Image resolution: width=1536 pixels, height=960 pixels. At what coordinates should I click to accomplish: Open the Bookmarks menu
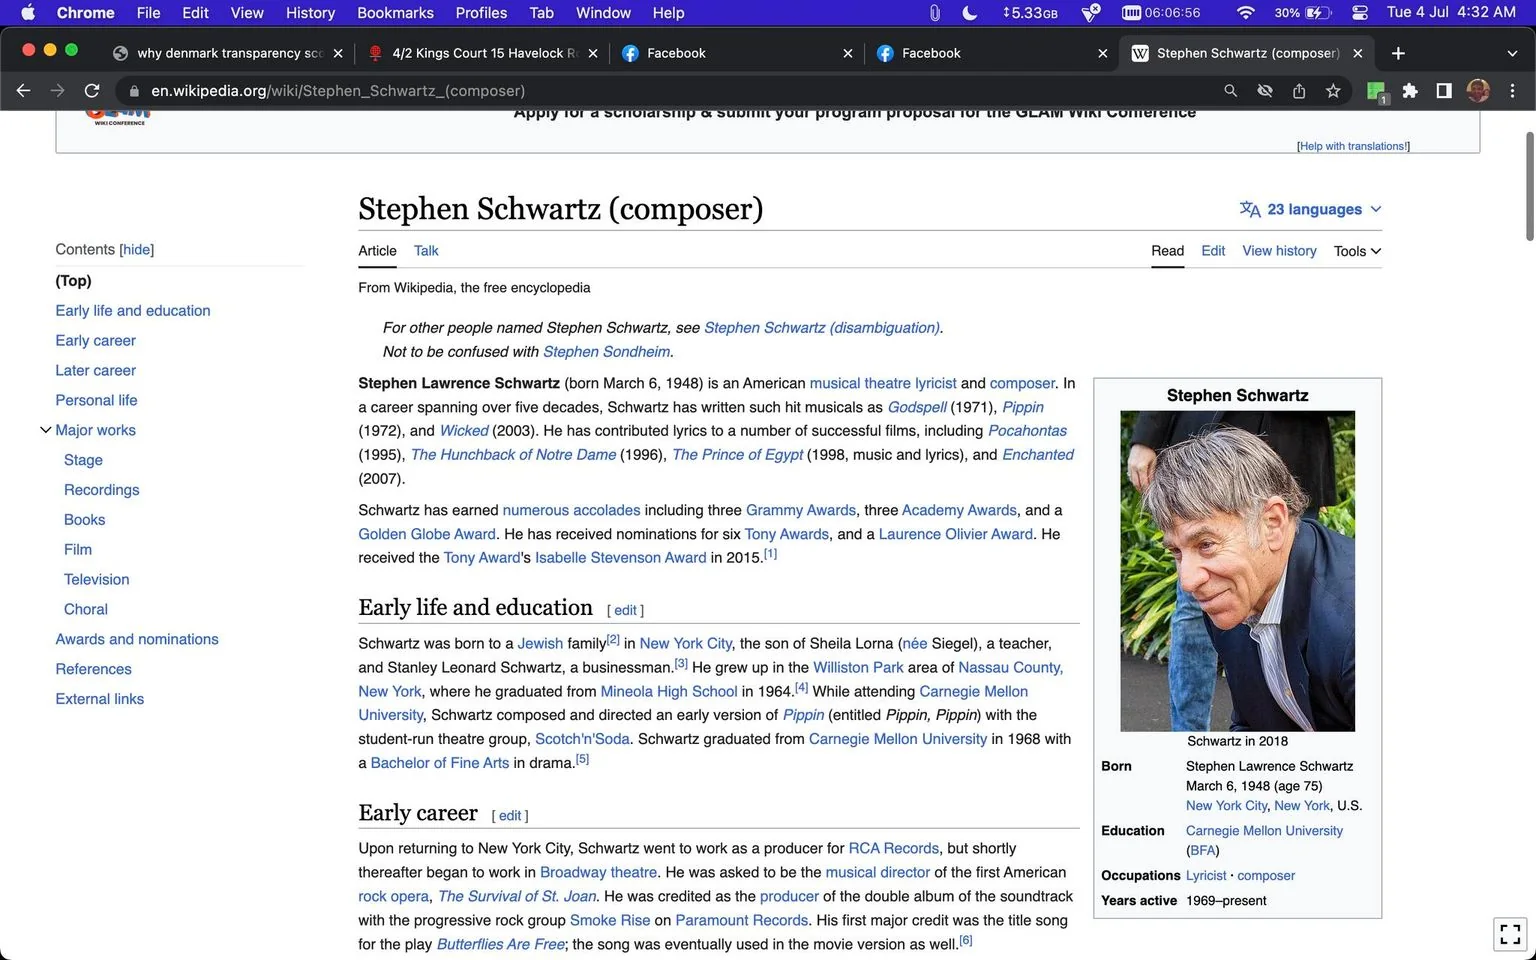pyautogui.click(x=395, y=13)
